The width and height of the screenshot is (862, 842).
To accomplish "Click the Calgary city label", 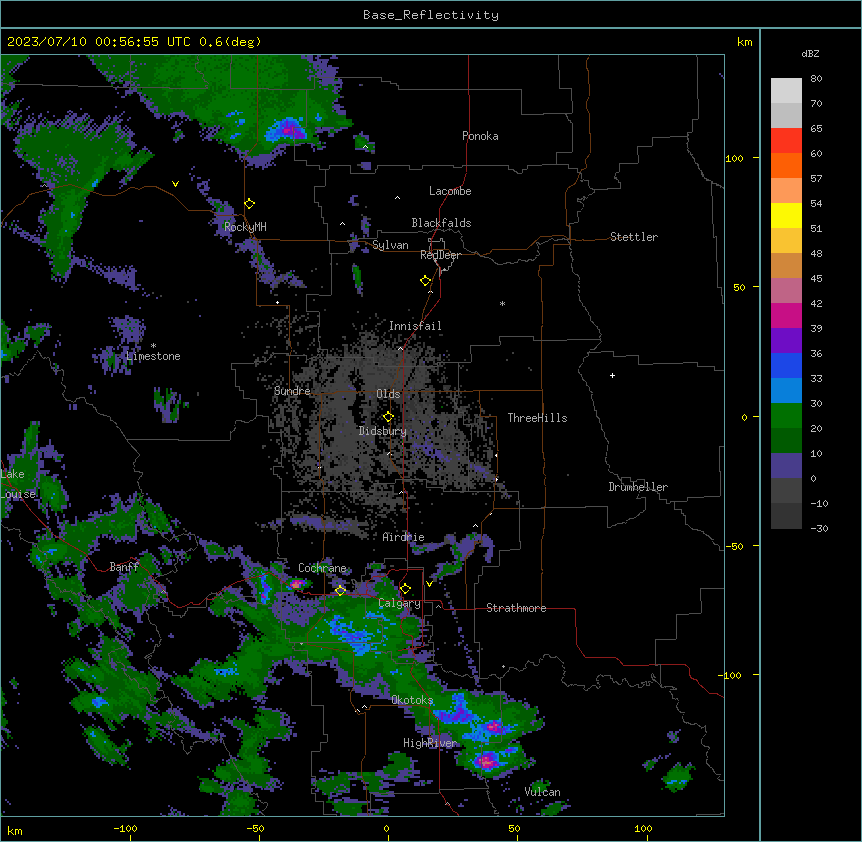I will [400, 603].
